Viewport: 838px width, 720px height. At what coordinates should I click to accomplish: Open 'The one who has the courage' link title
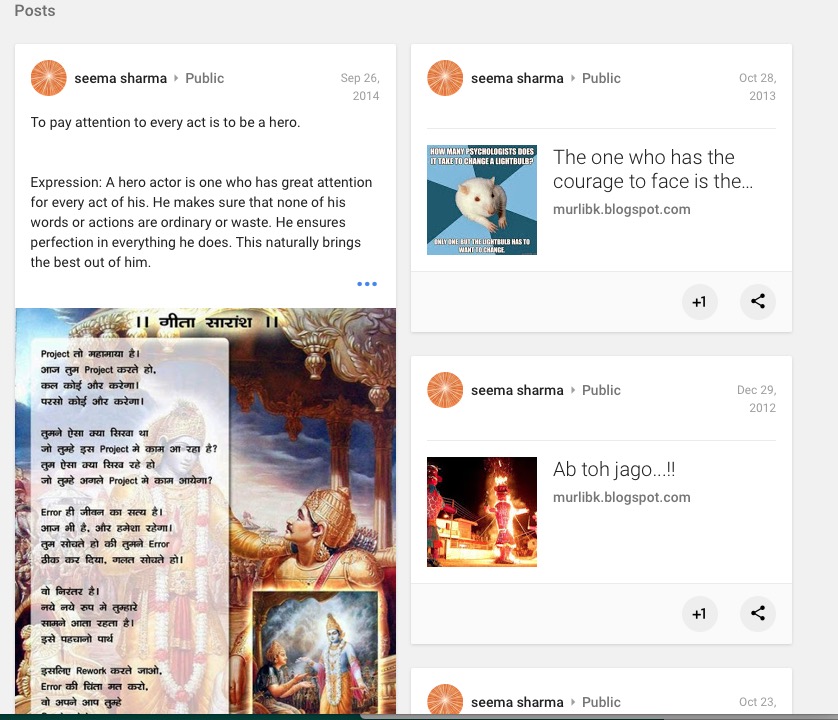(x=650, y=169)
